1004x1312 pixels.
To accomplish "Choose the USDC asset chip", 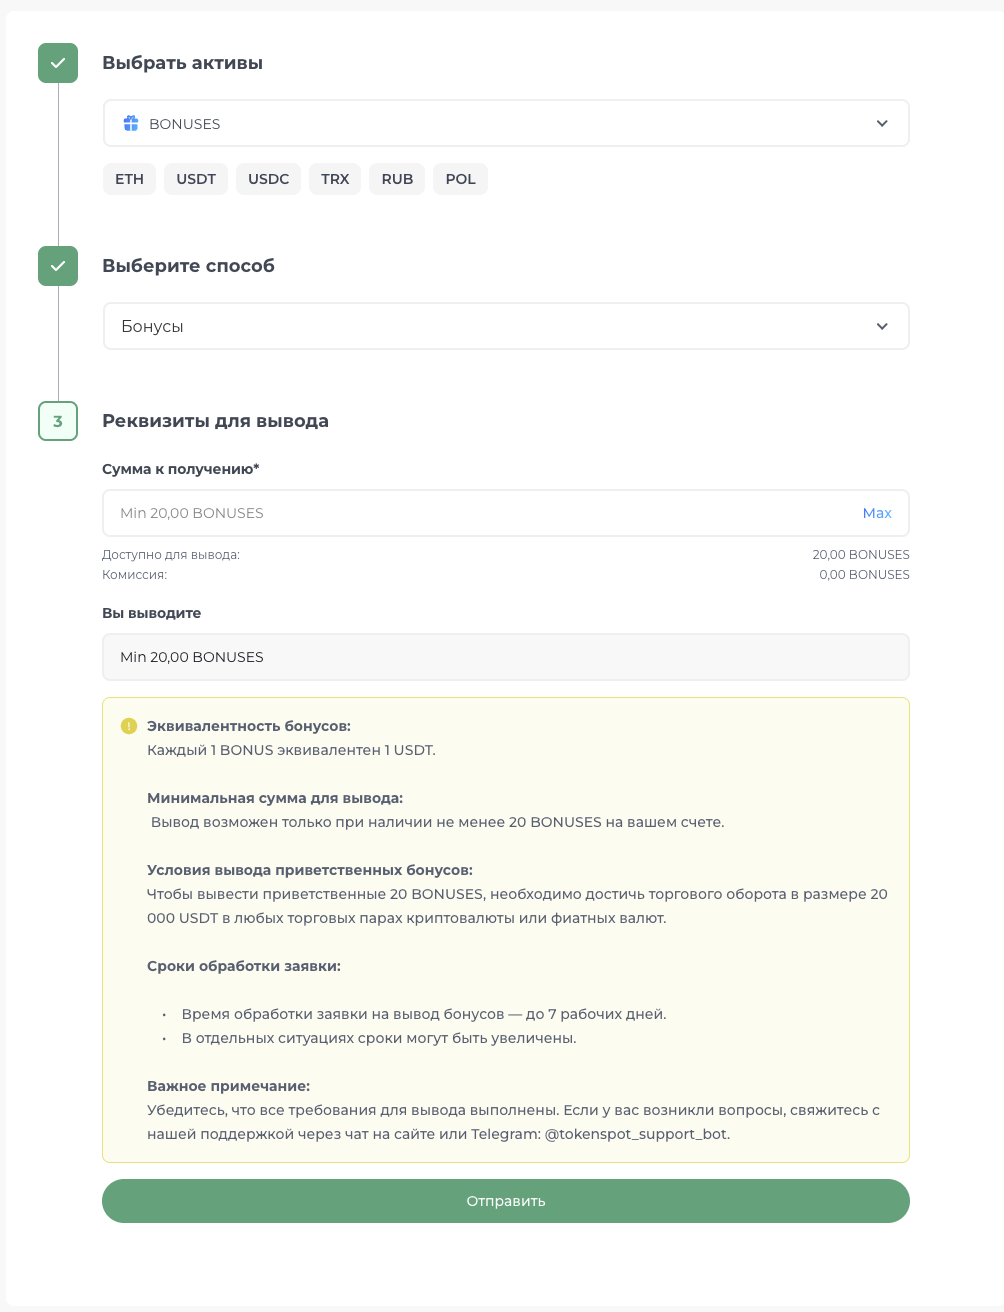I will point(268,179).
